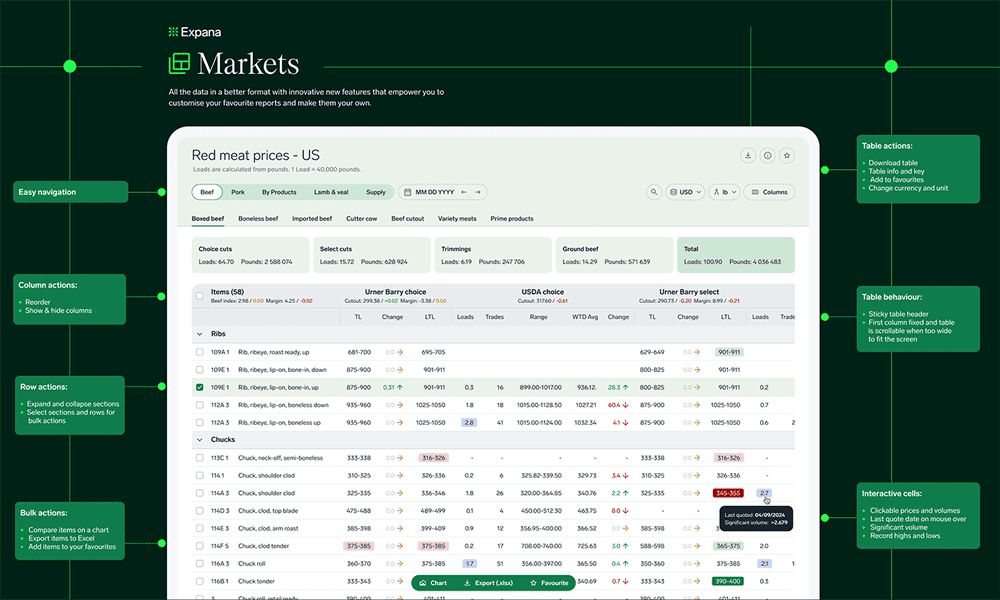Click the MM DD YYYY date field
Image resolution: width=1000 pixels, height=600 pixels.
[x=443, y=192]
